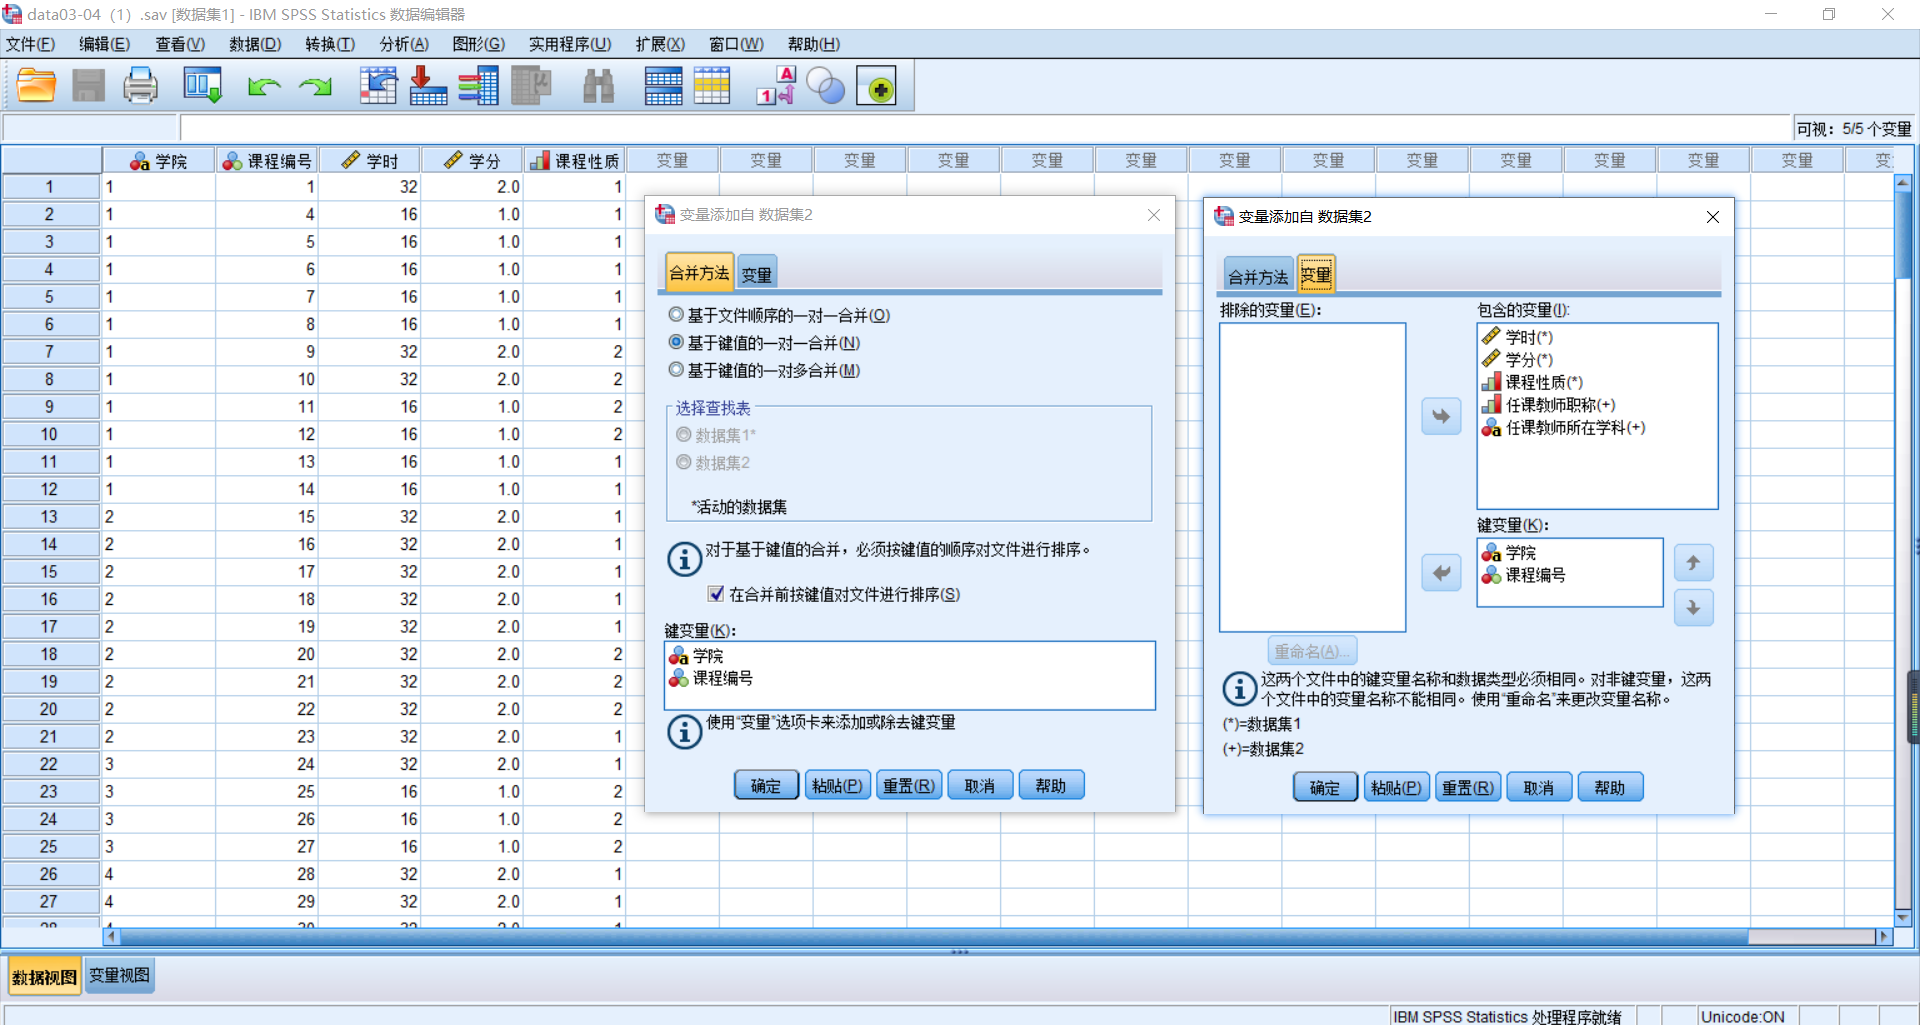
Task: Move key variable down with arrow button
Action: pos(1693,607)
